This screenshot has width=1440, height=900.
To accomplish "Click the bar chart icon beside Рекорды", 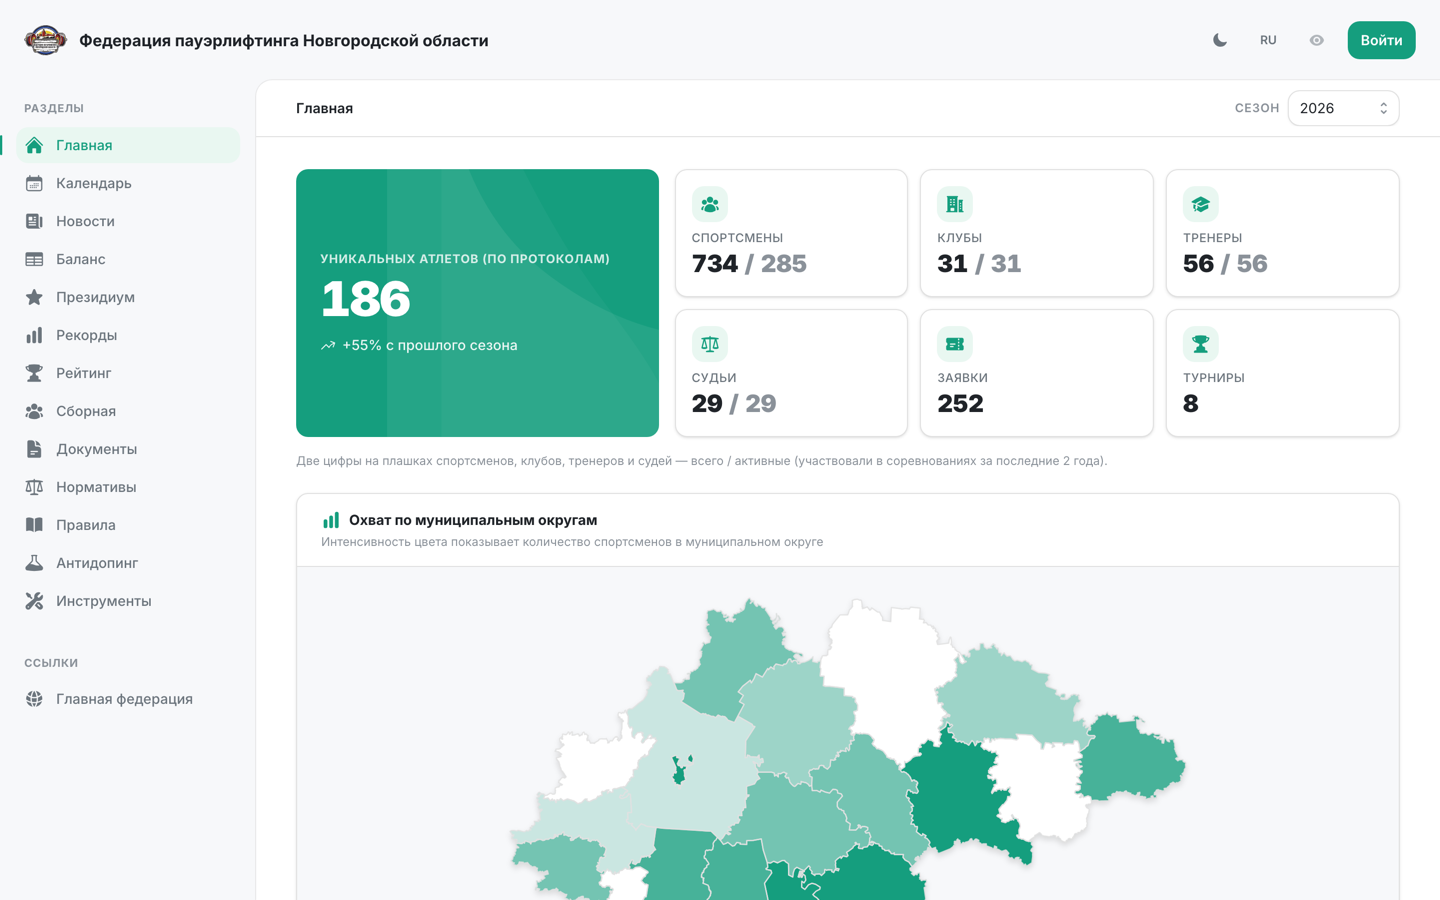I will click(34, 335).
